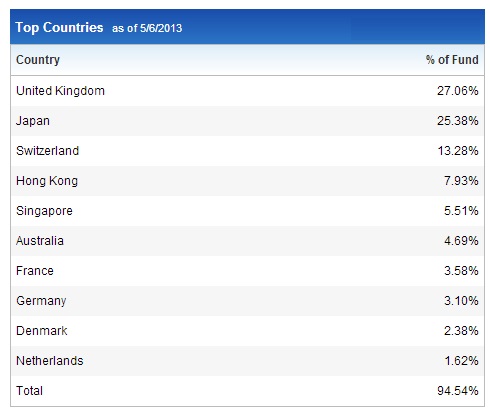Select the 94.54% total percentage
Viewport: 490px width, 415px height.
(458, 391)
